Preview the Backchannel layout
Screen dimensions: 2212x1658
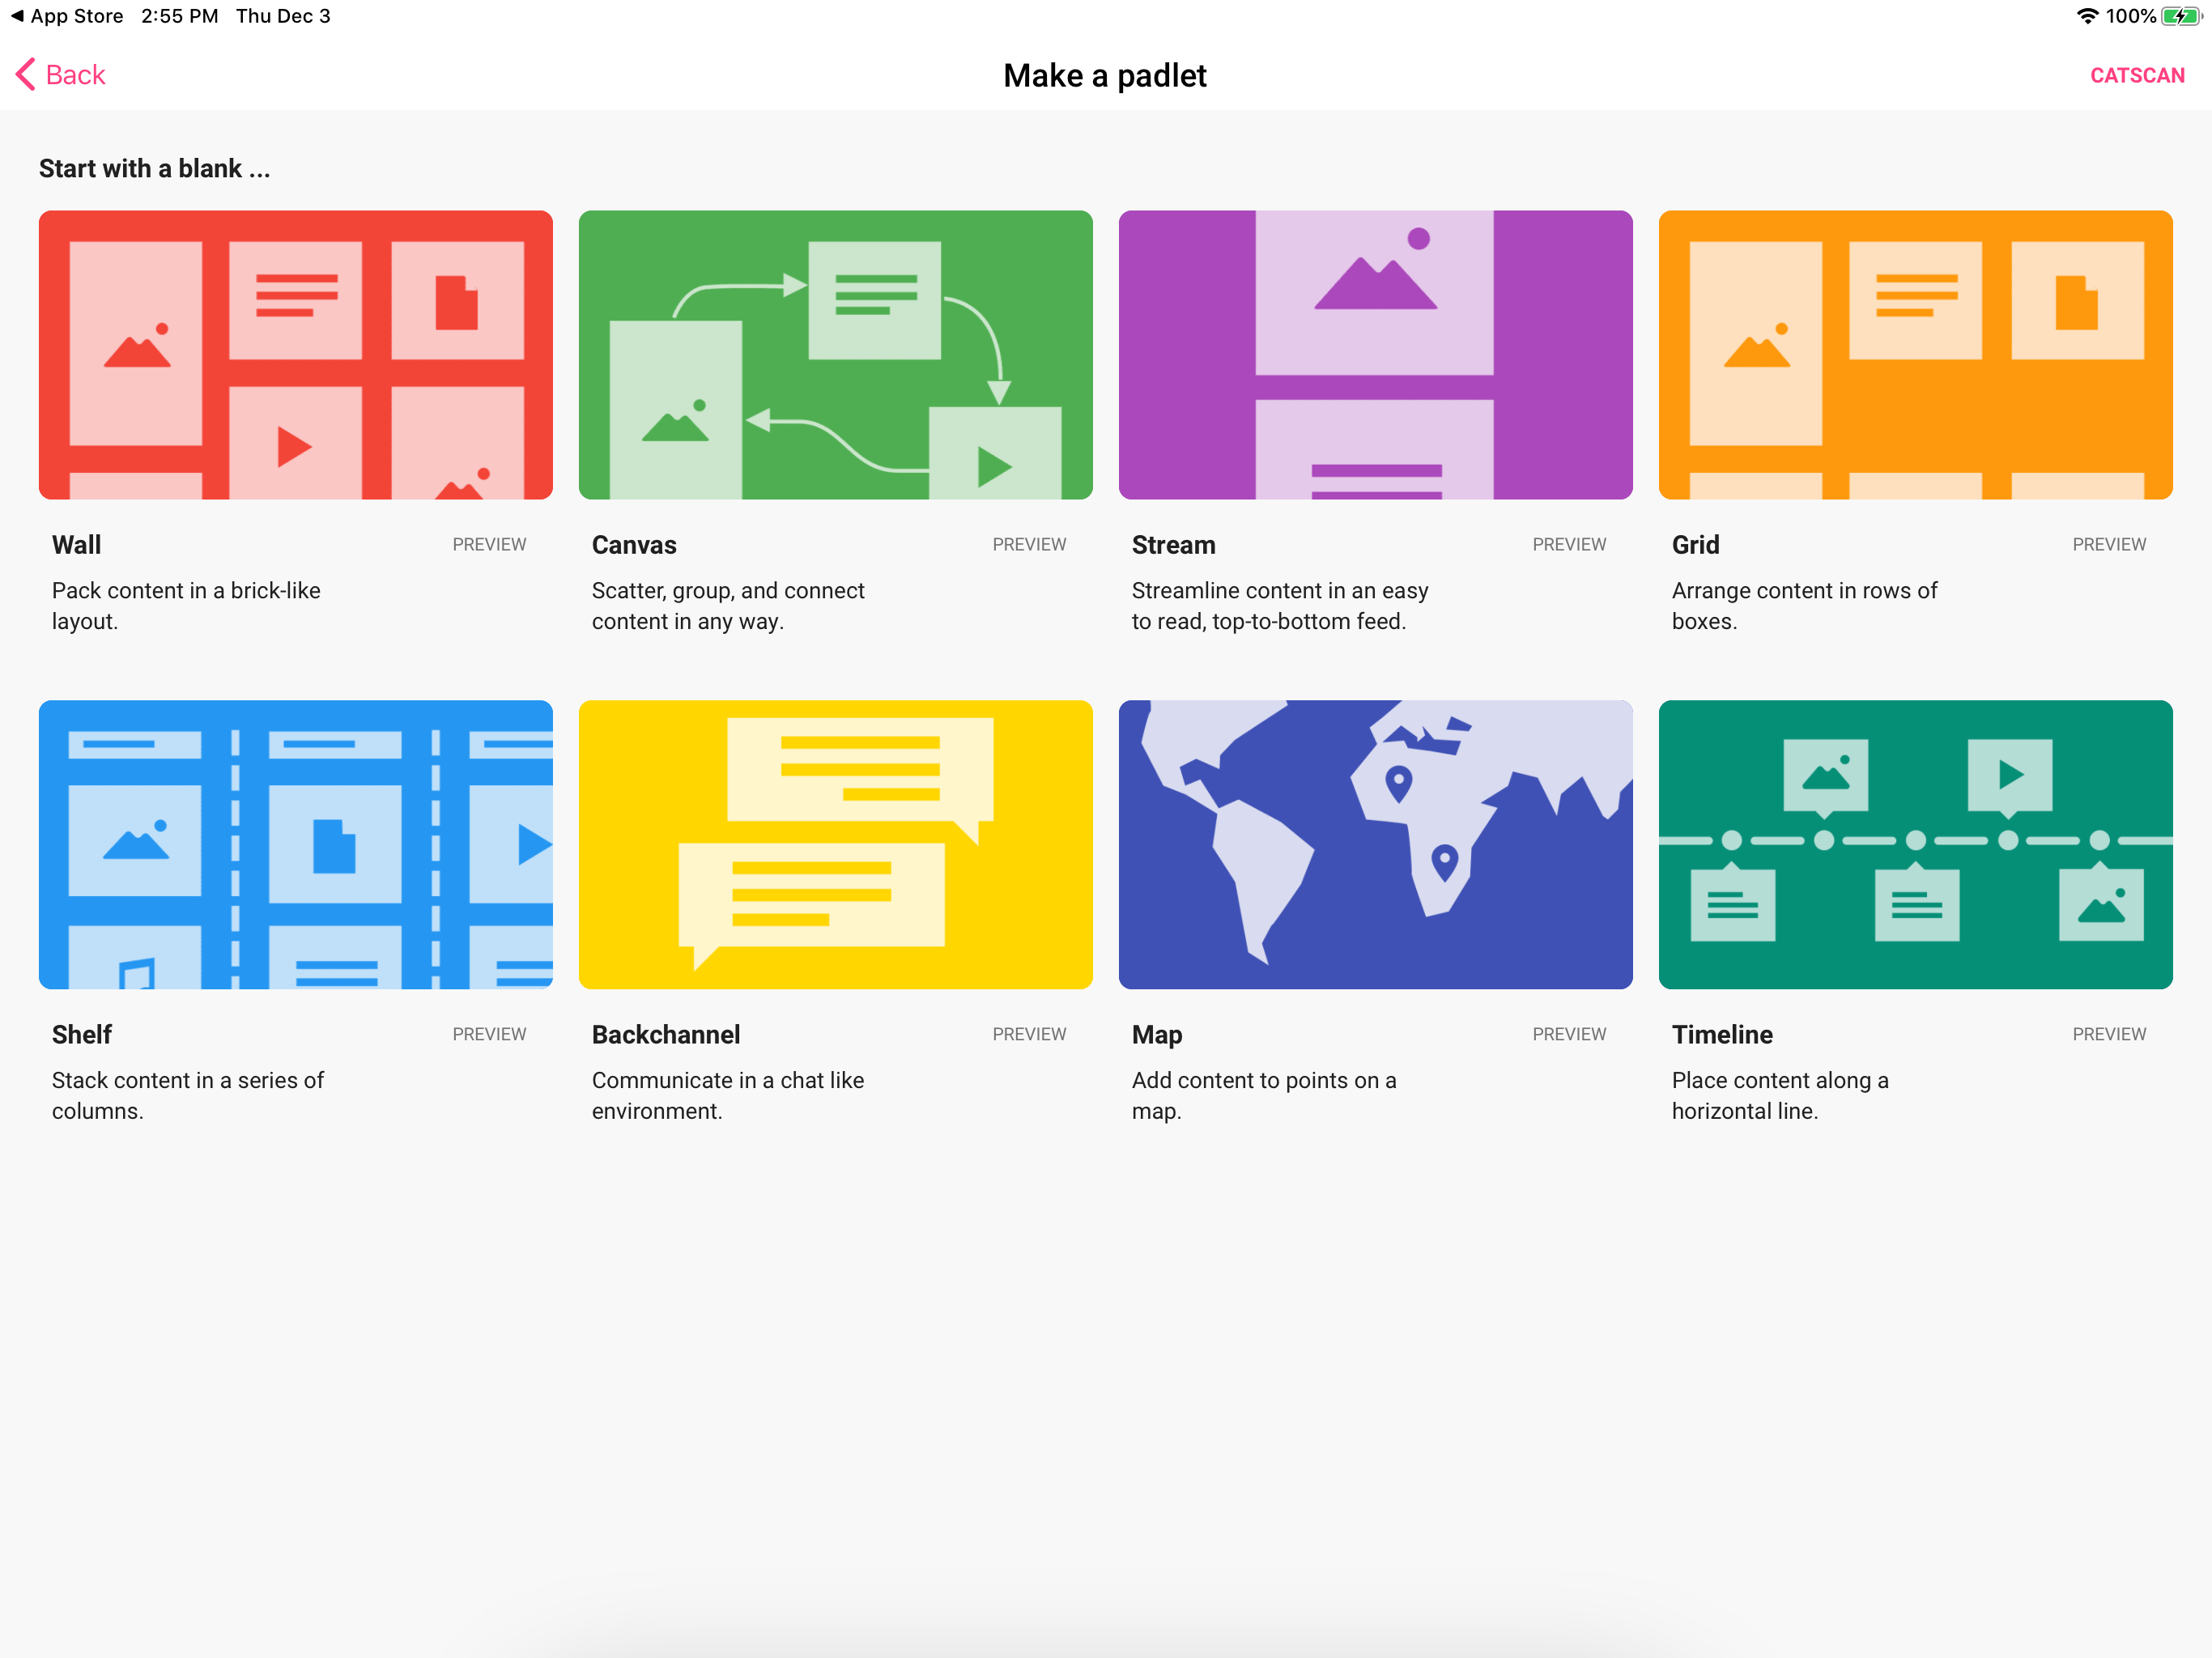[x=1029, y=1034]
